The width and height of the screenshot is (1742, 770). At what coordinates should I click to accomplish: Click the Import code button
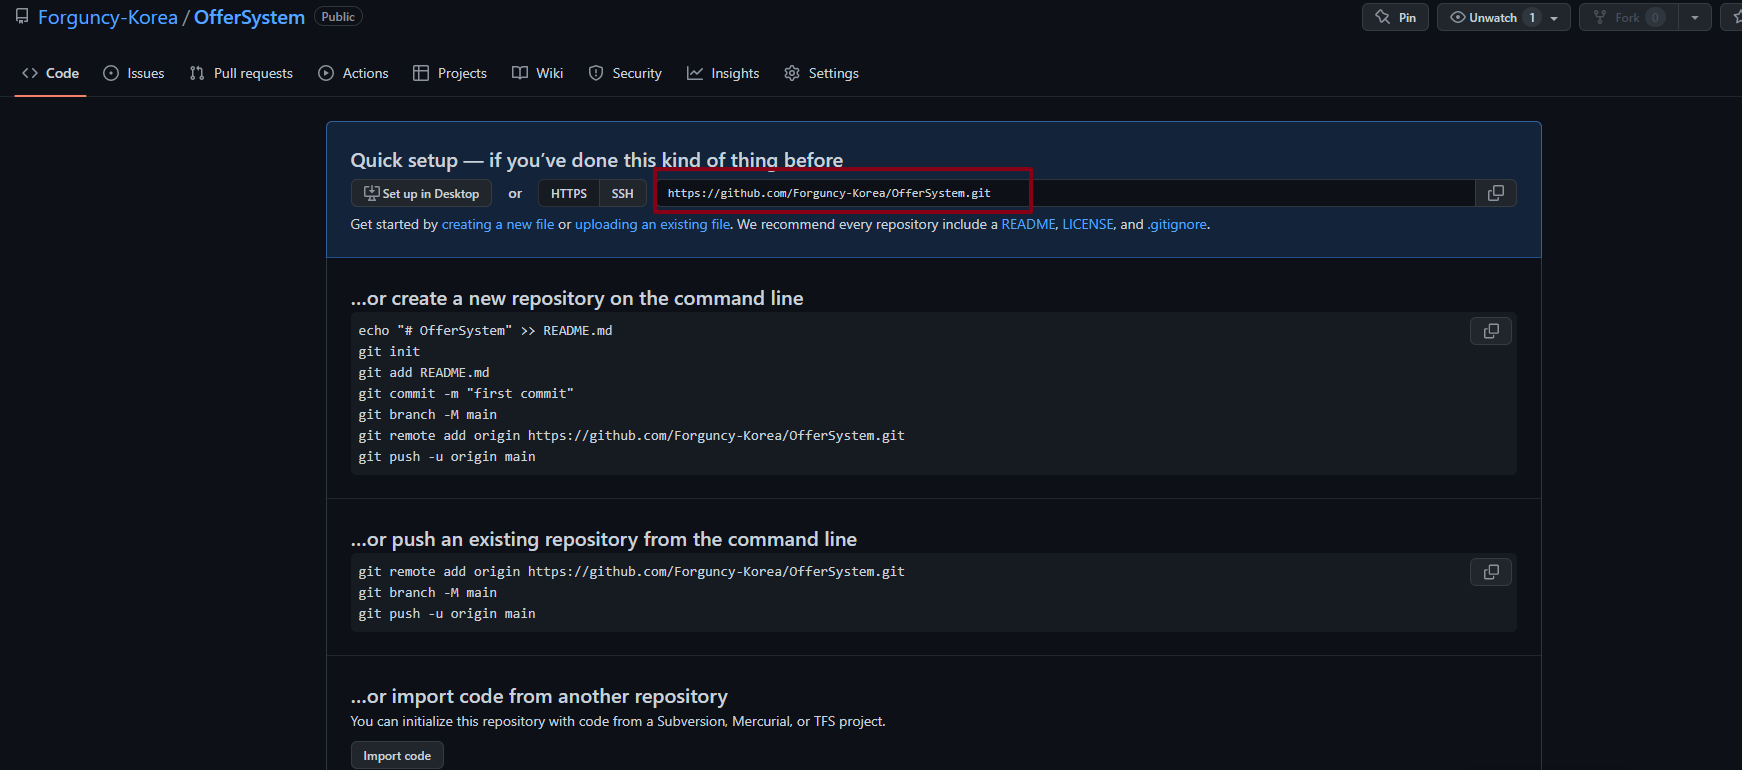[x=397, y=756]
